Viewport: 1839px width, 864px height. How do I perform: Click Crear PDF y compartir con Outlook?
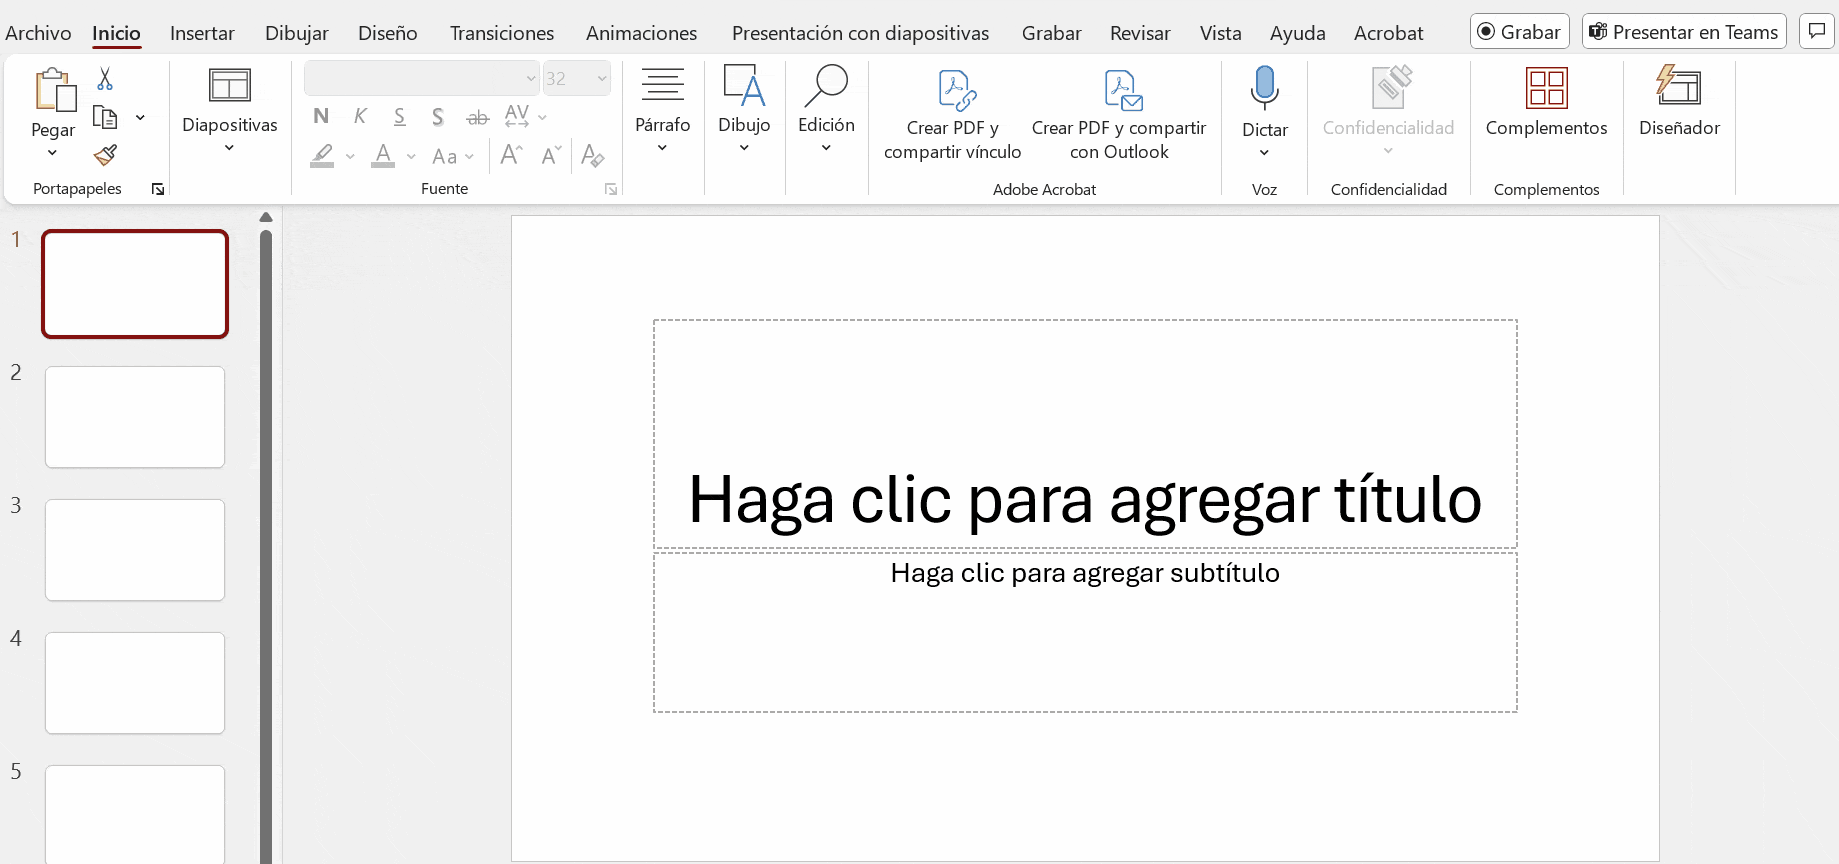pos(1118,114)
